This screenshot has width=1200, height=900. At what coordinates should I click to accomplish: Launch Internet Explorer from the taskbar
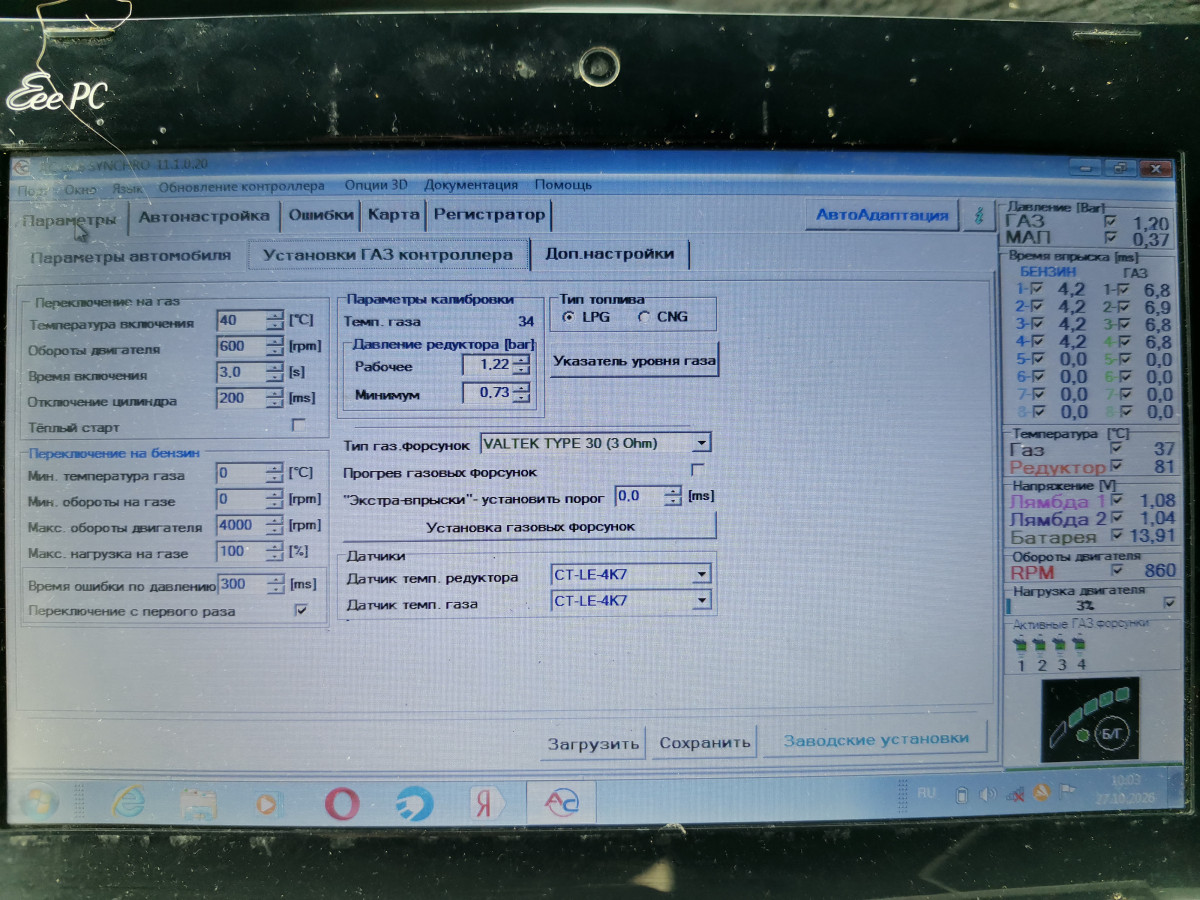(128, 802)
